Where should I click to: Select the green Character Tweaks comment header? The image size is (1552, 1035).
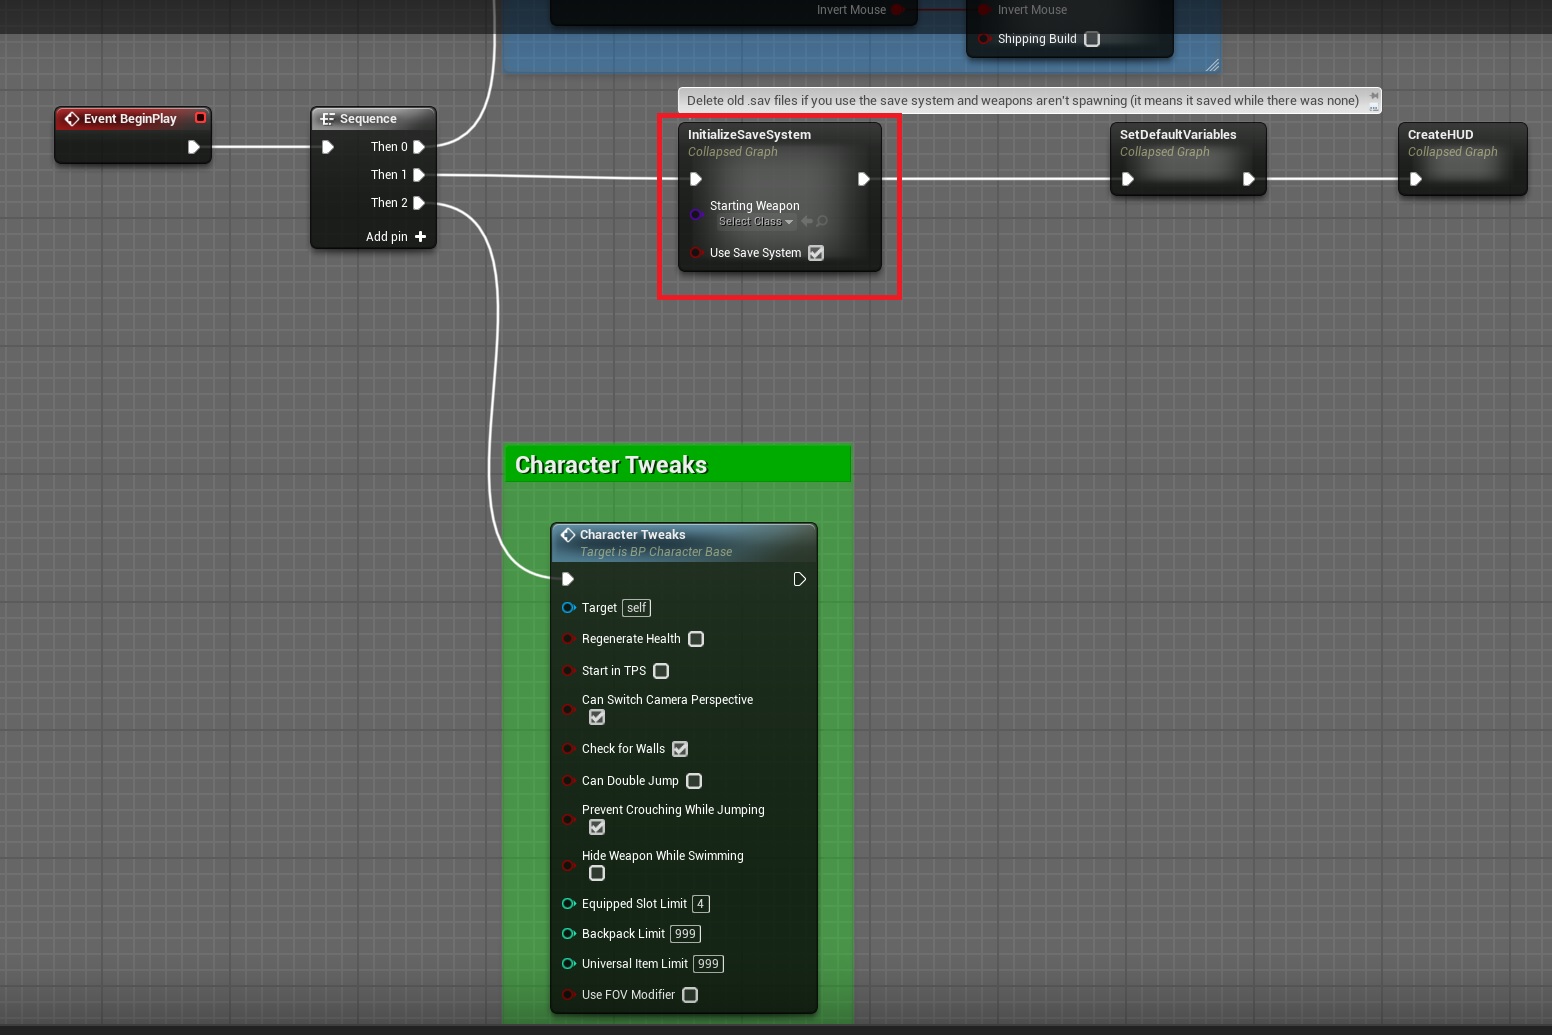tap(677, 465)
